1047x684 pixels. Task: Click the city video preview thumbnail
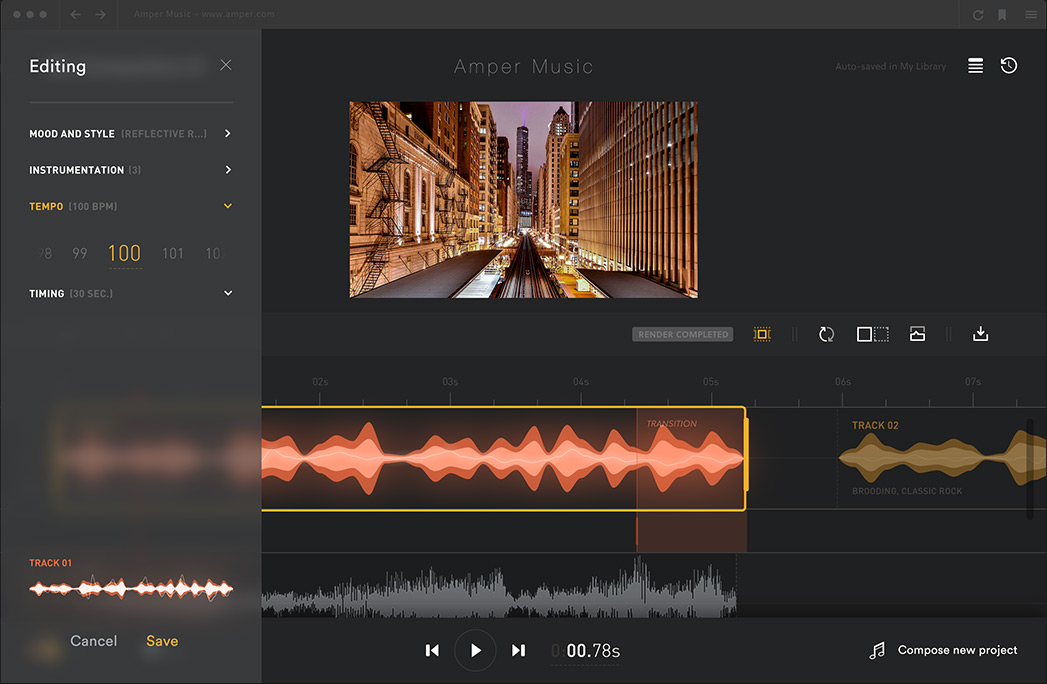[x=524, y=200]
